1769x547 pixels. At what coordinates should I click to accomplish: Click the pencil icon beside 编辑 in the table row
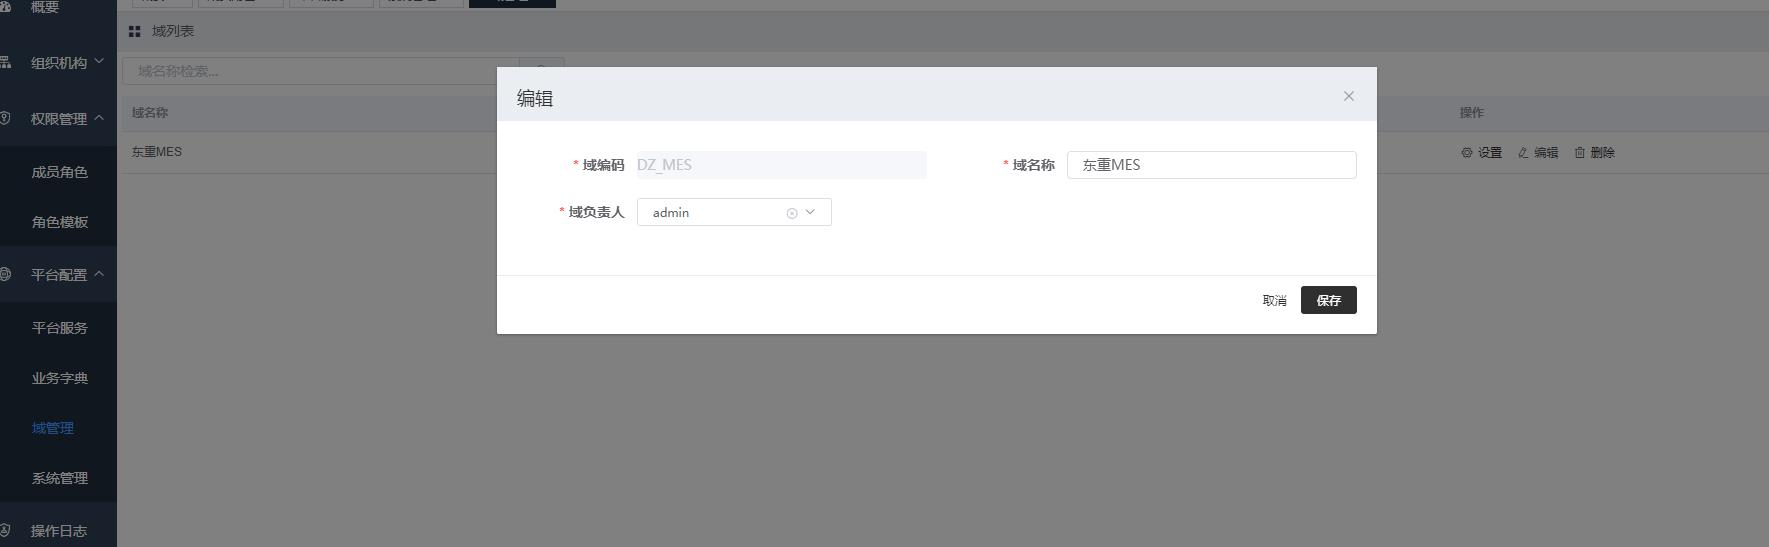point(1523,153)
